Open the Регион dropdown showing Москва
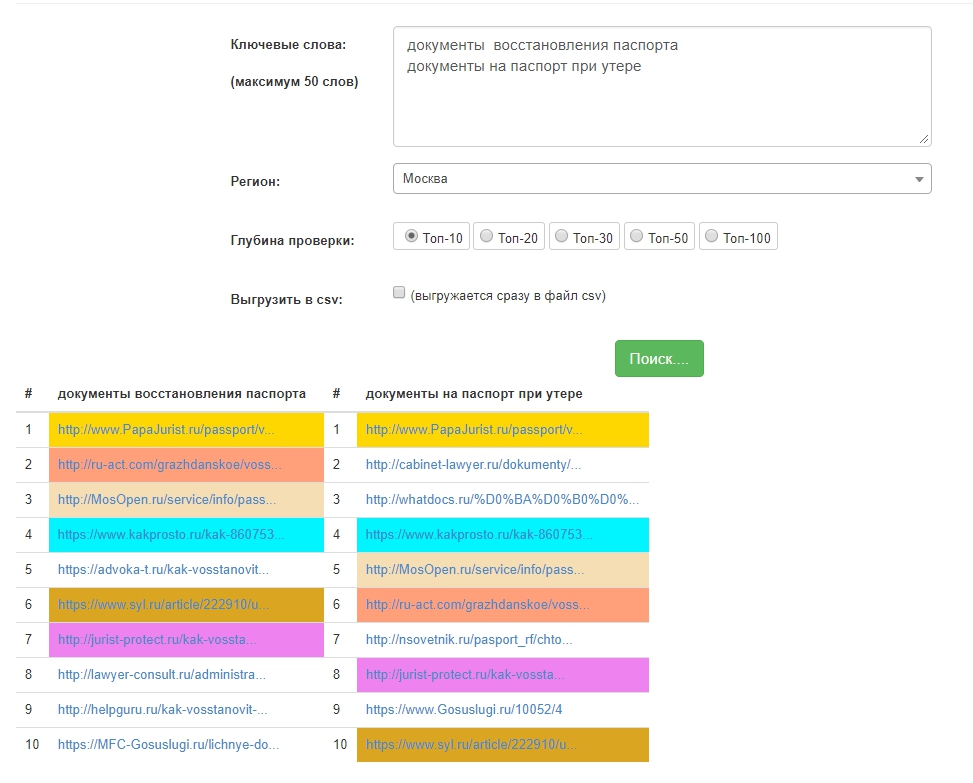 tap(660, 179)
